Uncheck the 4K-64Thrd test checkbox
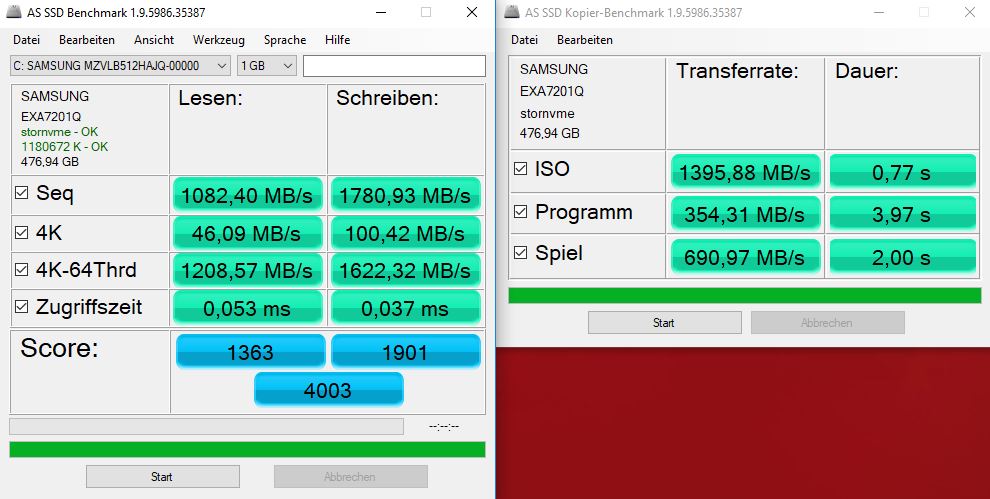 [x=21, y=270]
